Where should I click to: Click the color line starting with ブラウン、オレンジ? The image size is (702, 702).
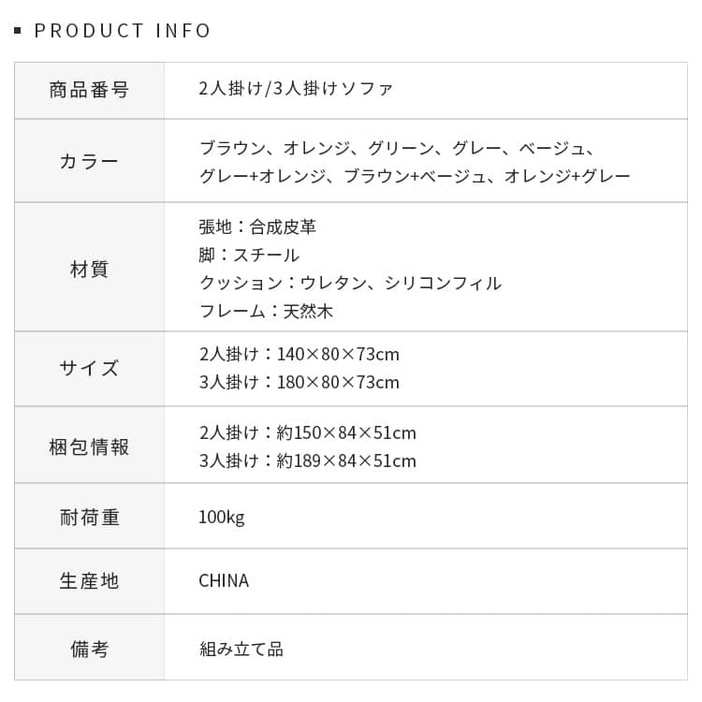pos(397,148)
